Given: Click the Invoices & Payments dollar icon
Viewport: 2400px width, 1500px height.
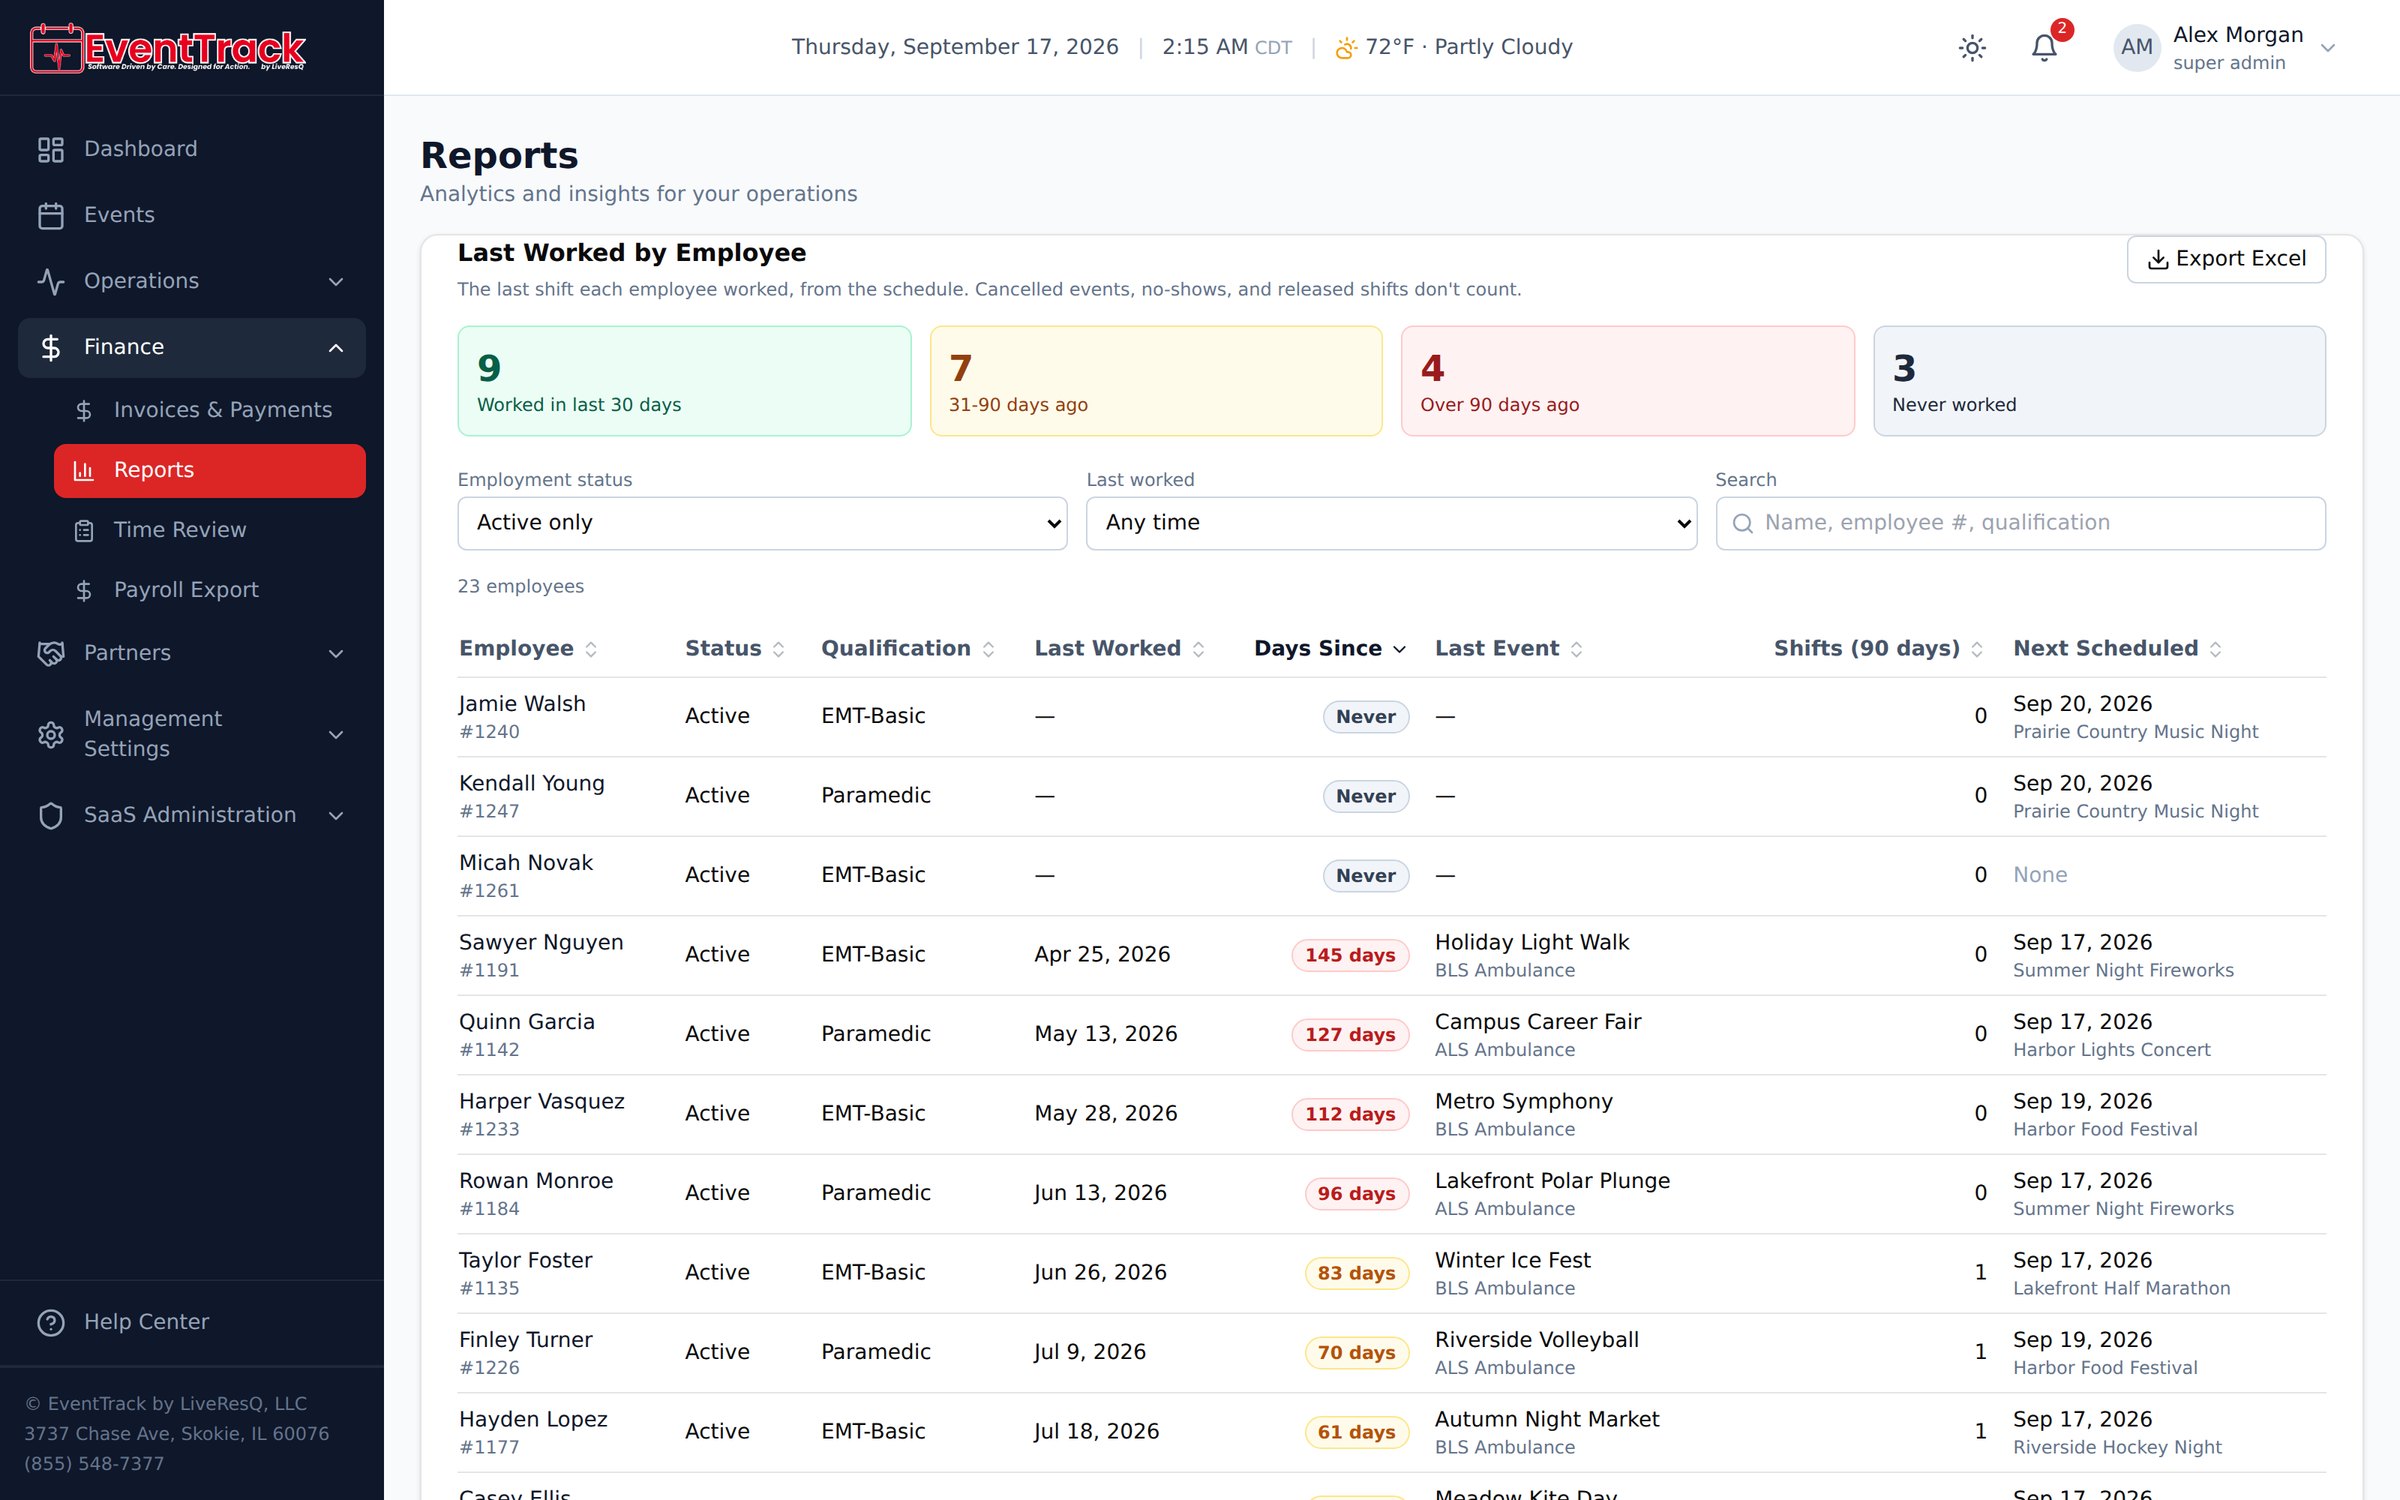Looking at the screenshot, I should [84, 410].
